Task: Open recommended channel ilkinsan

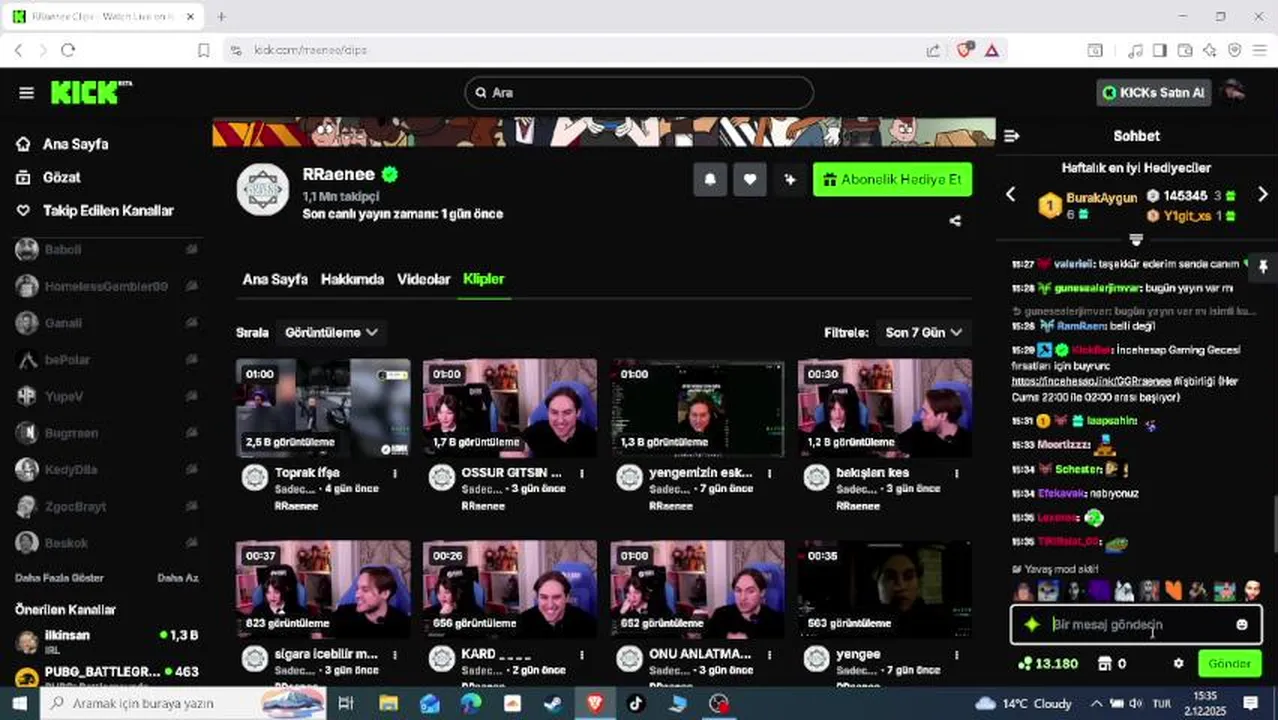Action: click(x=107, y=640)
